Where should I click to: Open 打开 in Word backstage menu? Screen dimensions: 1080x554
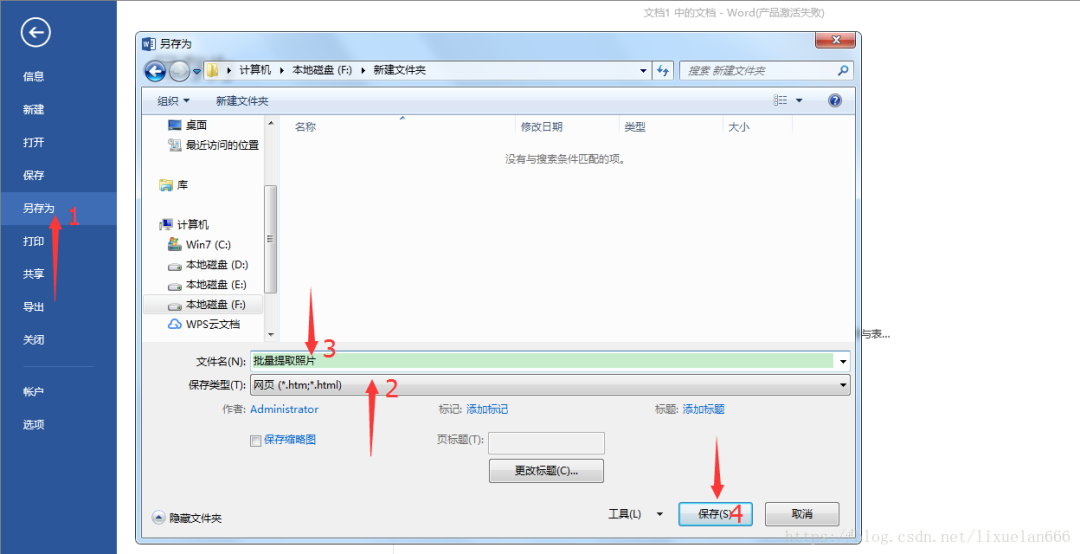tap(34, 143)
